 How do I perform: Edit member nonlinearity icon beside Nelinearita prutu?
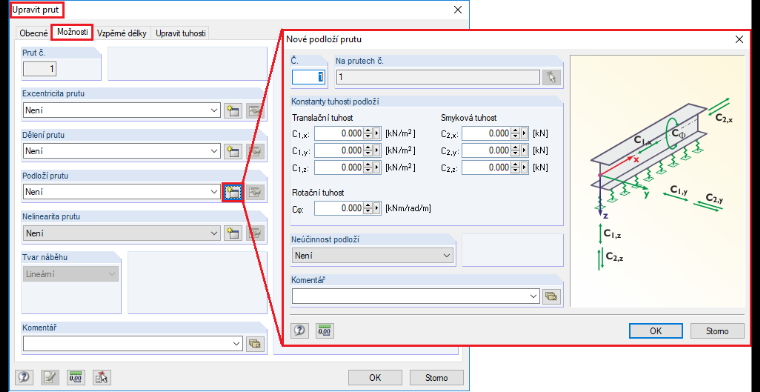[255, 233]
